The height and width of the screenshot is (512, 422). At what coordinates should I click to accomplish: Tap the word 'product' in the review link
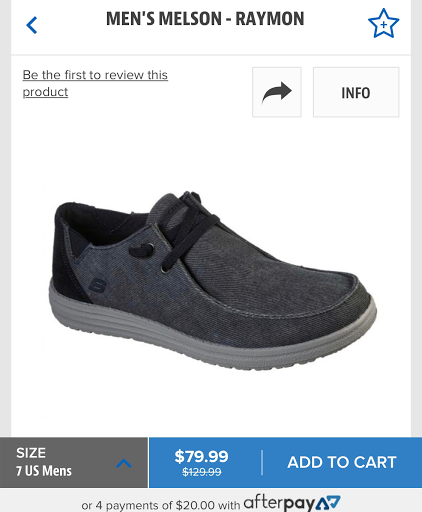point(45,92)
